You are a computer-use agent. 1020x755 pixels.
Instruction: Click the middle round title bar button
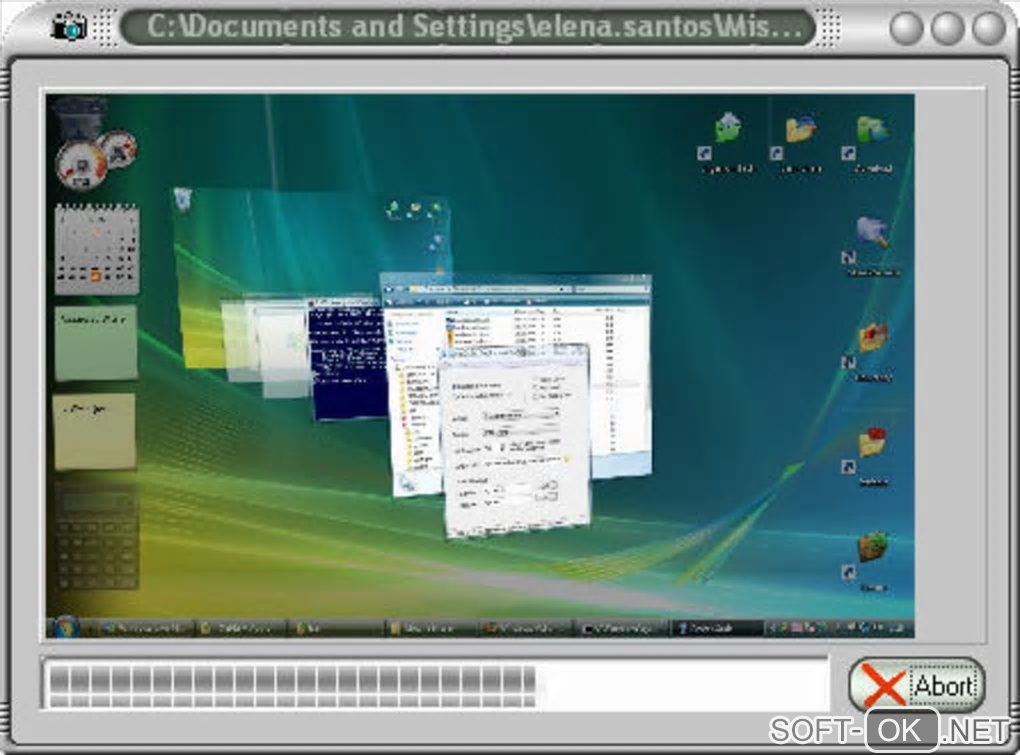point(946,28)
